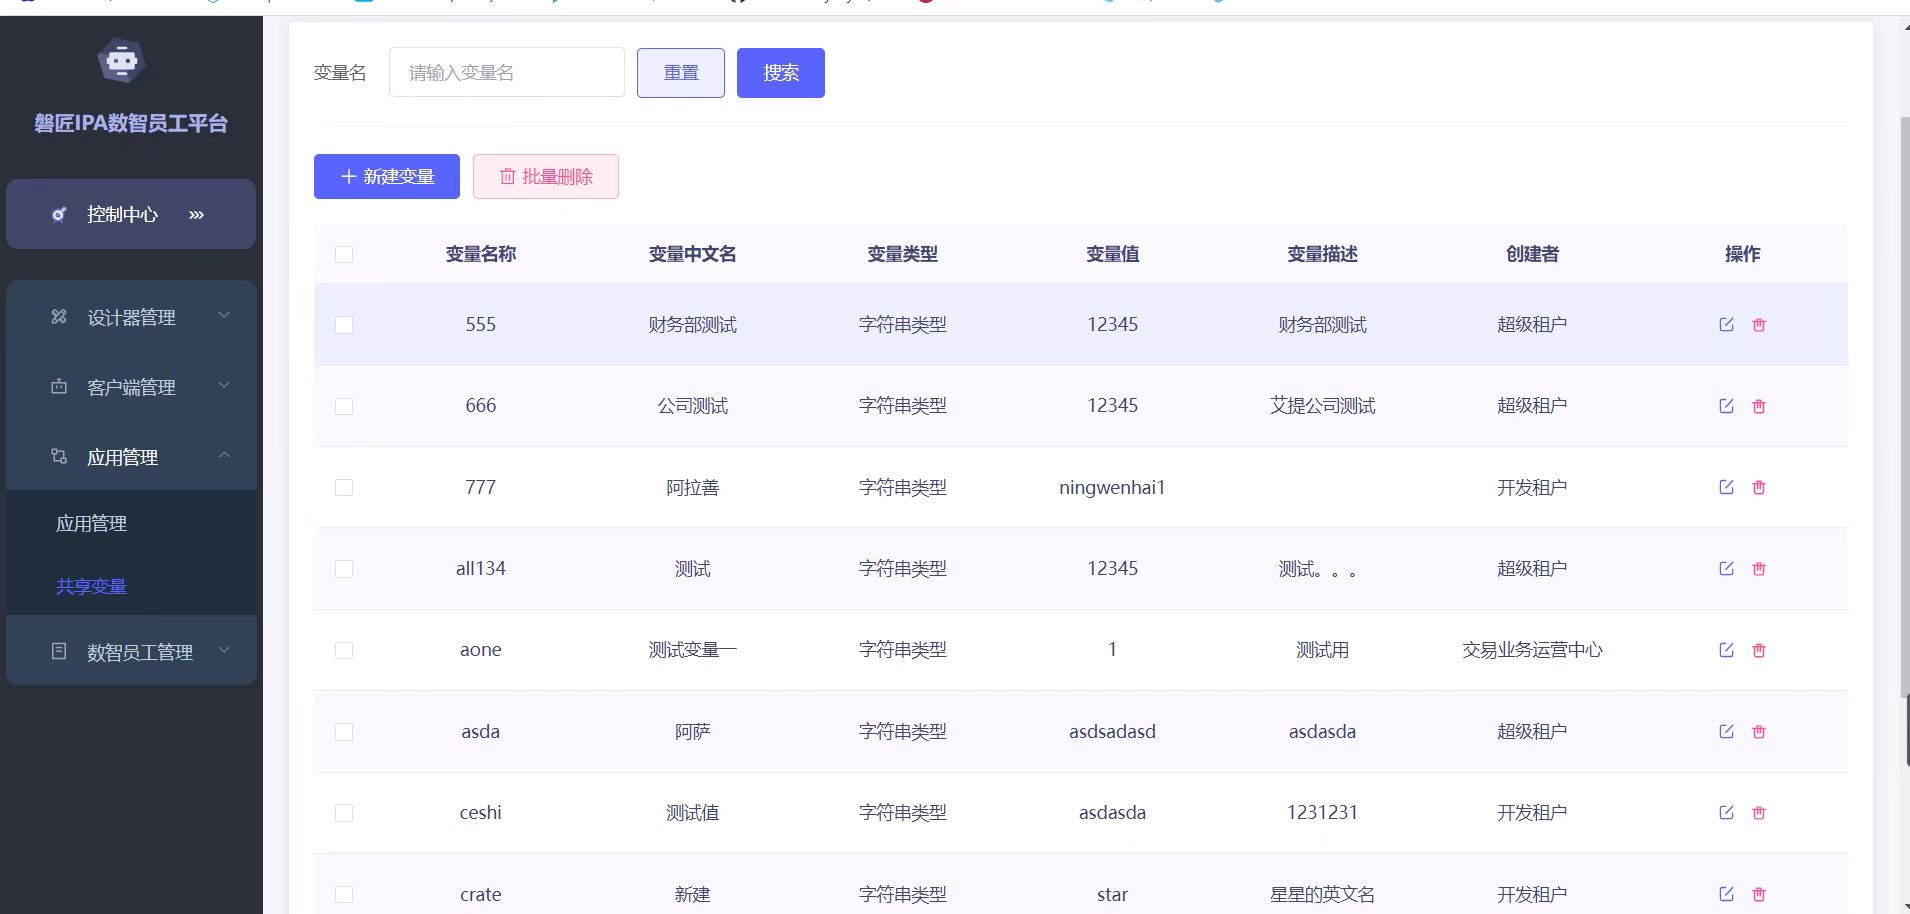The height and width of the screenshot is (914, 1910).
Task: Edit the ceshi variable row
Action: (x=1726, y=812)
